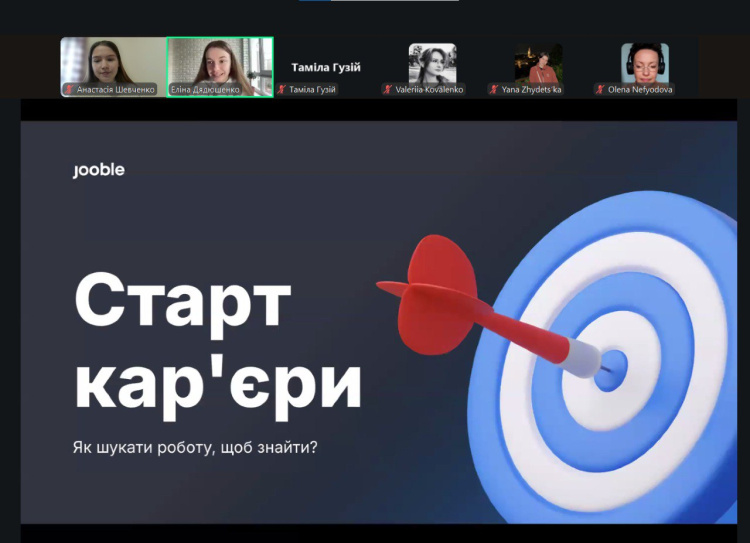Select Olena Nefyodova's profile picture tile
750x543 pixels.
pos(645,64)
